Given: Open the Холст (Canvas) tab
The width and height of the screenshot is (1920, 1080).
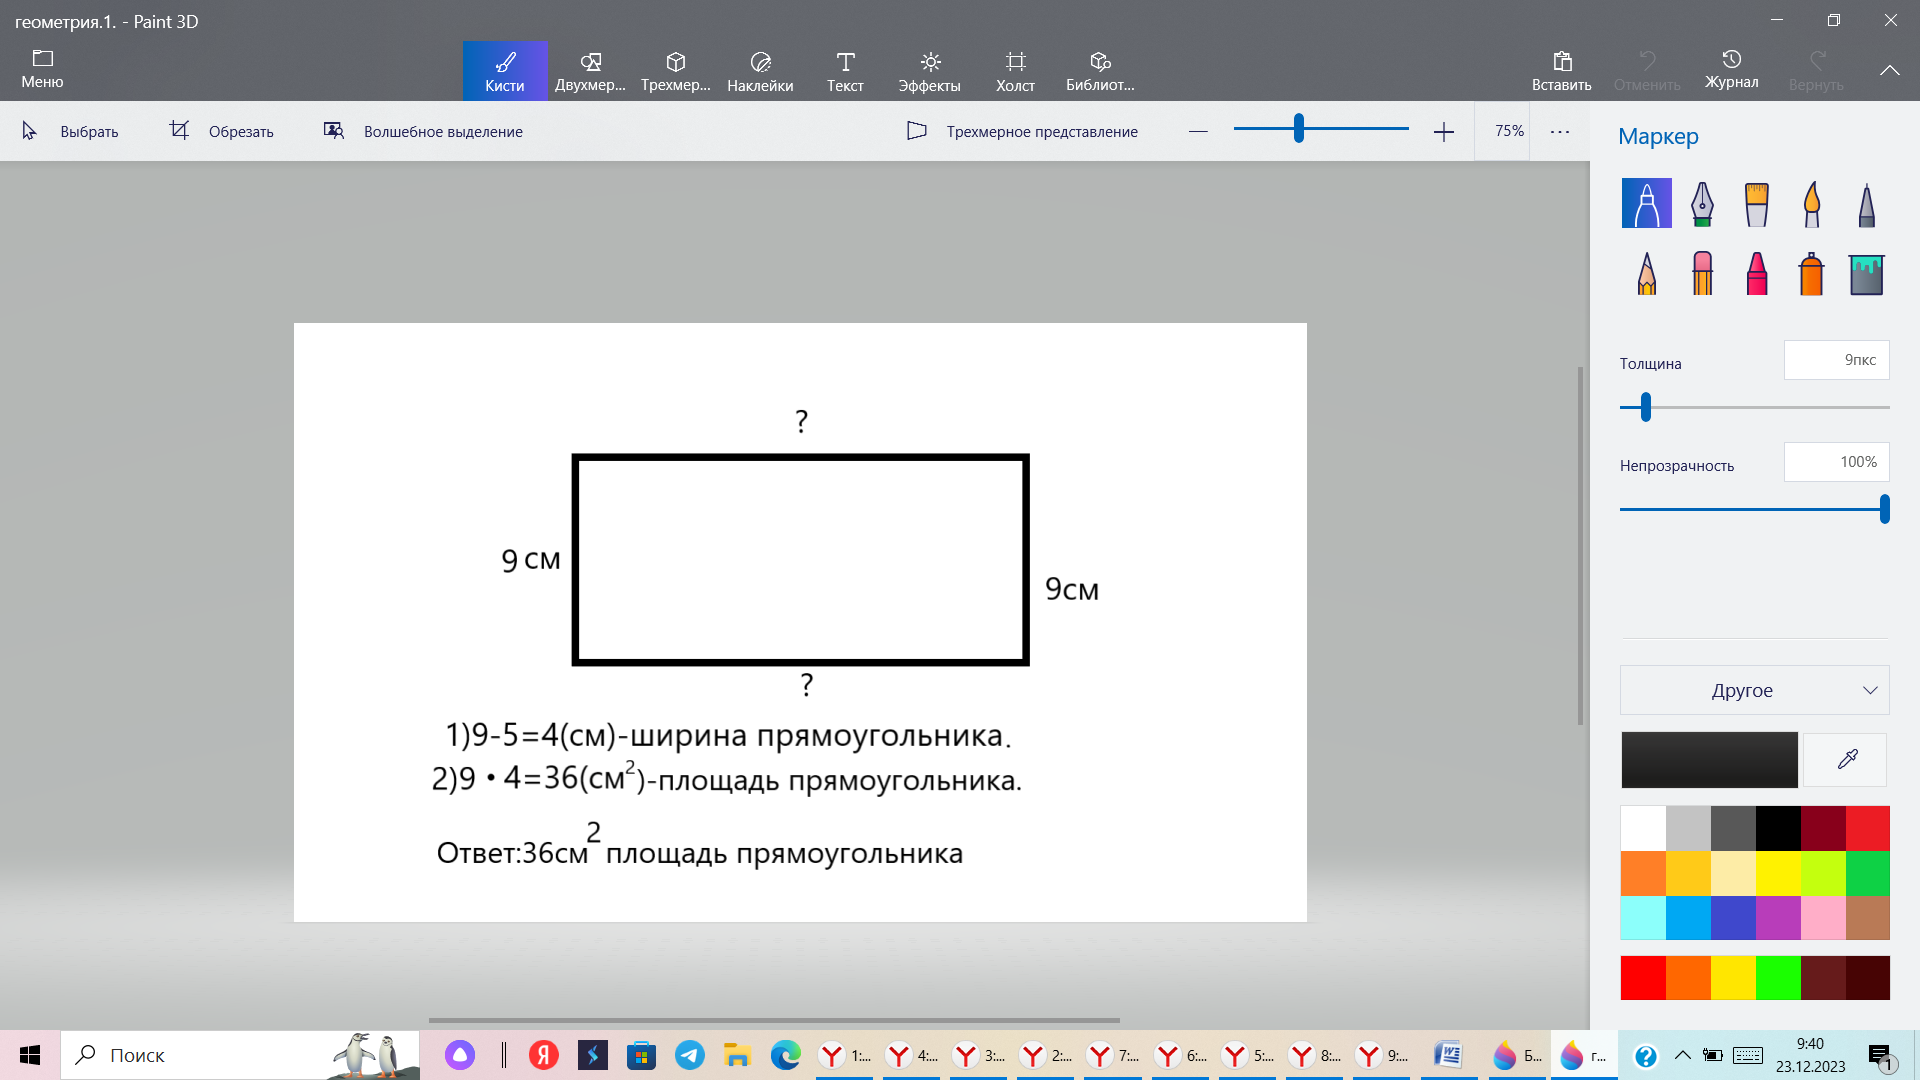Looking at the screenshot, I should tap(1015, 71).
